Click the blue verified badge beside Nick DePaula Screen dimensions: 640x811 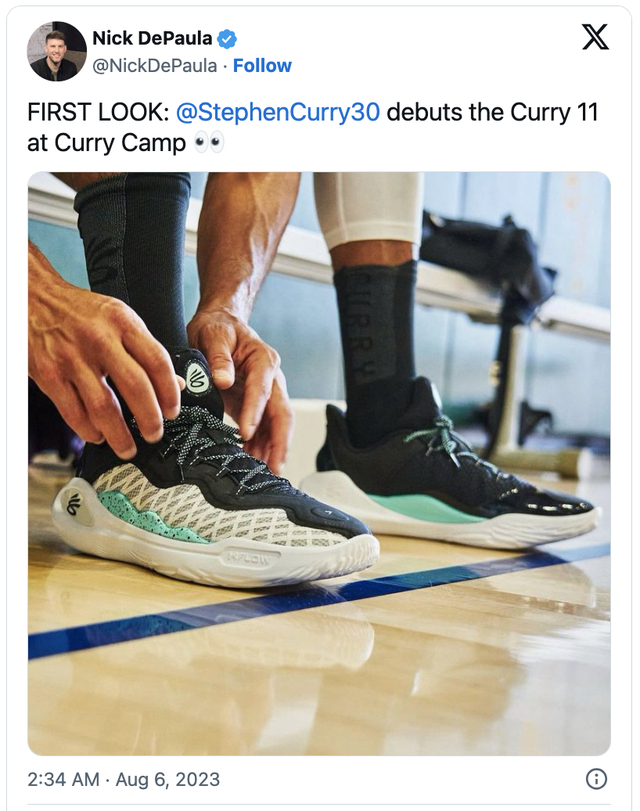click(x=227, y=39)
